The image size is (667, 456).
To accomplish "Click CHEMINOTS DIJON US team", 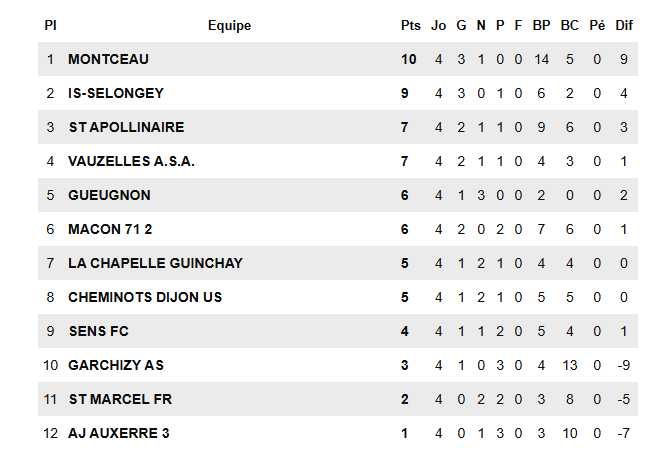I will (x=145, y=297).
